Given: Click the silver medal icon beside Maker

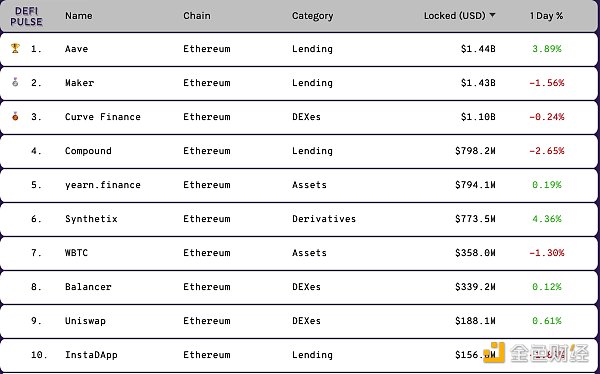Looking at the screenshot, I should point(15,82).
